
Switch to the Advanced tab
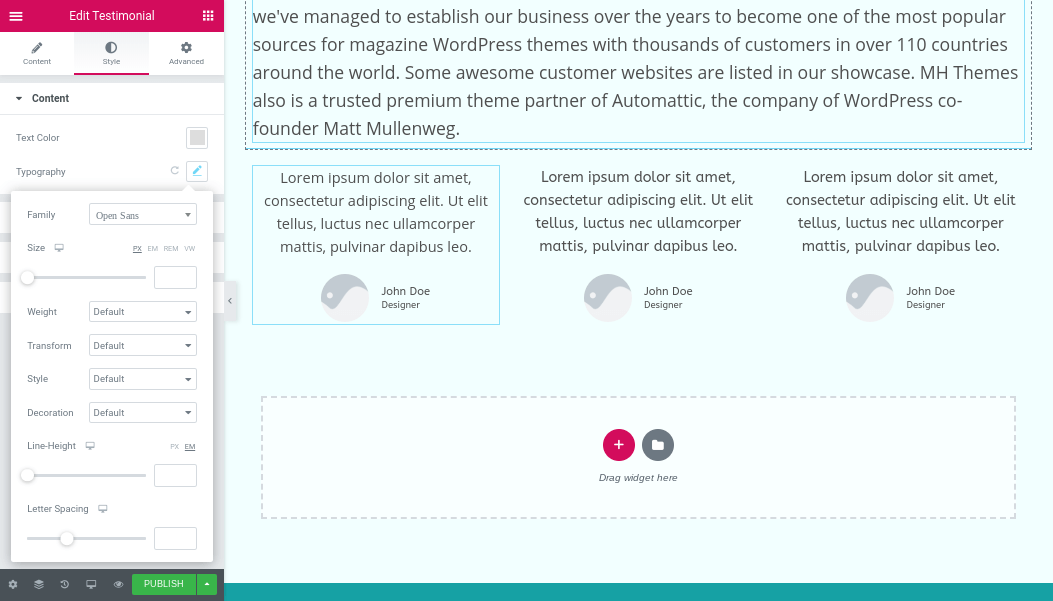coord(186,53)
